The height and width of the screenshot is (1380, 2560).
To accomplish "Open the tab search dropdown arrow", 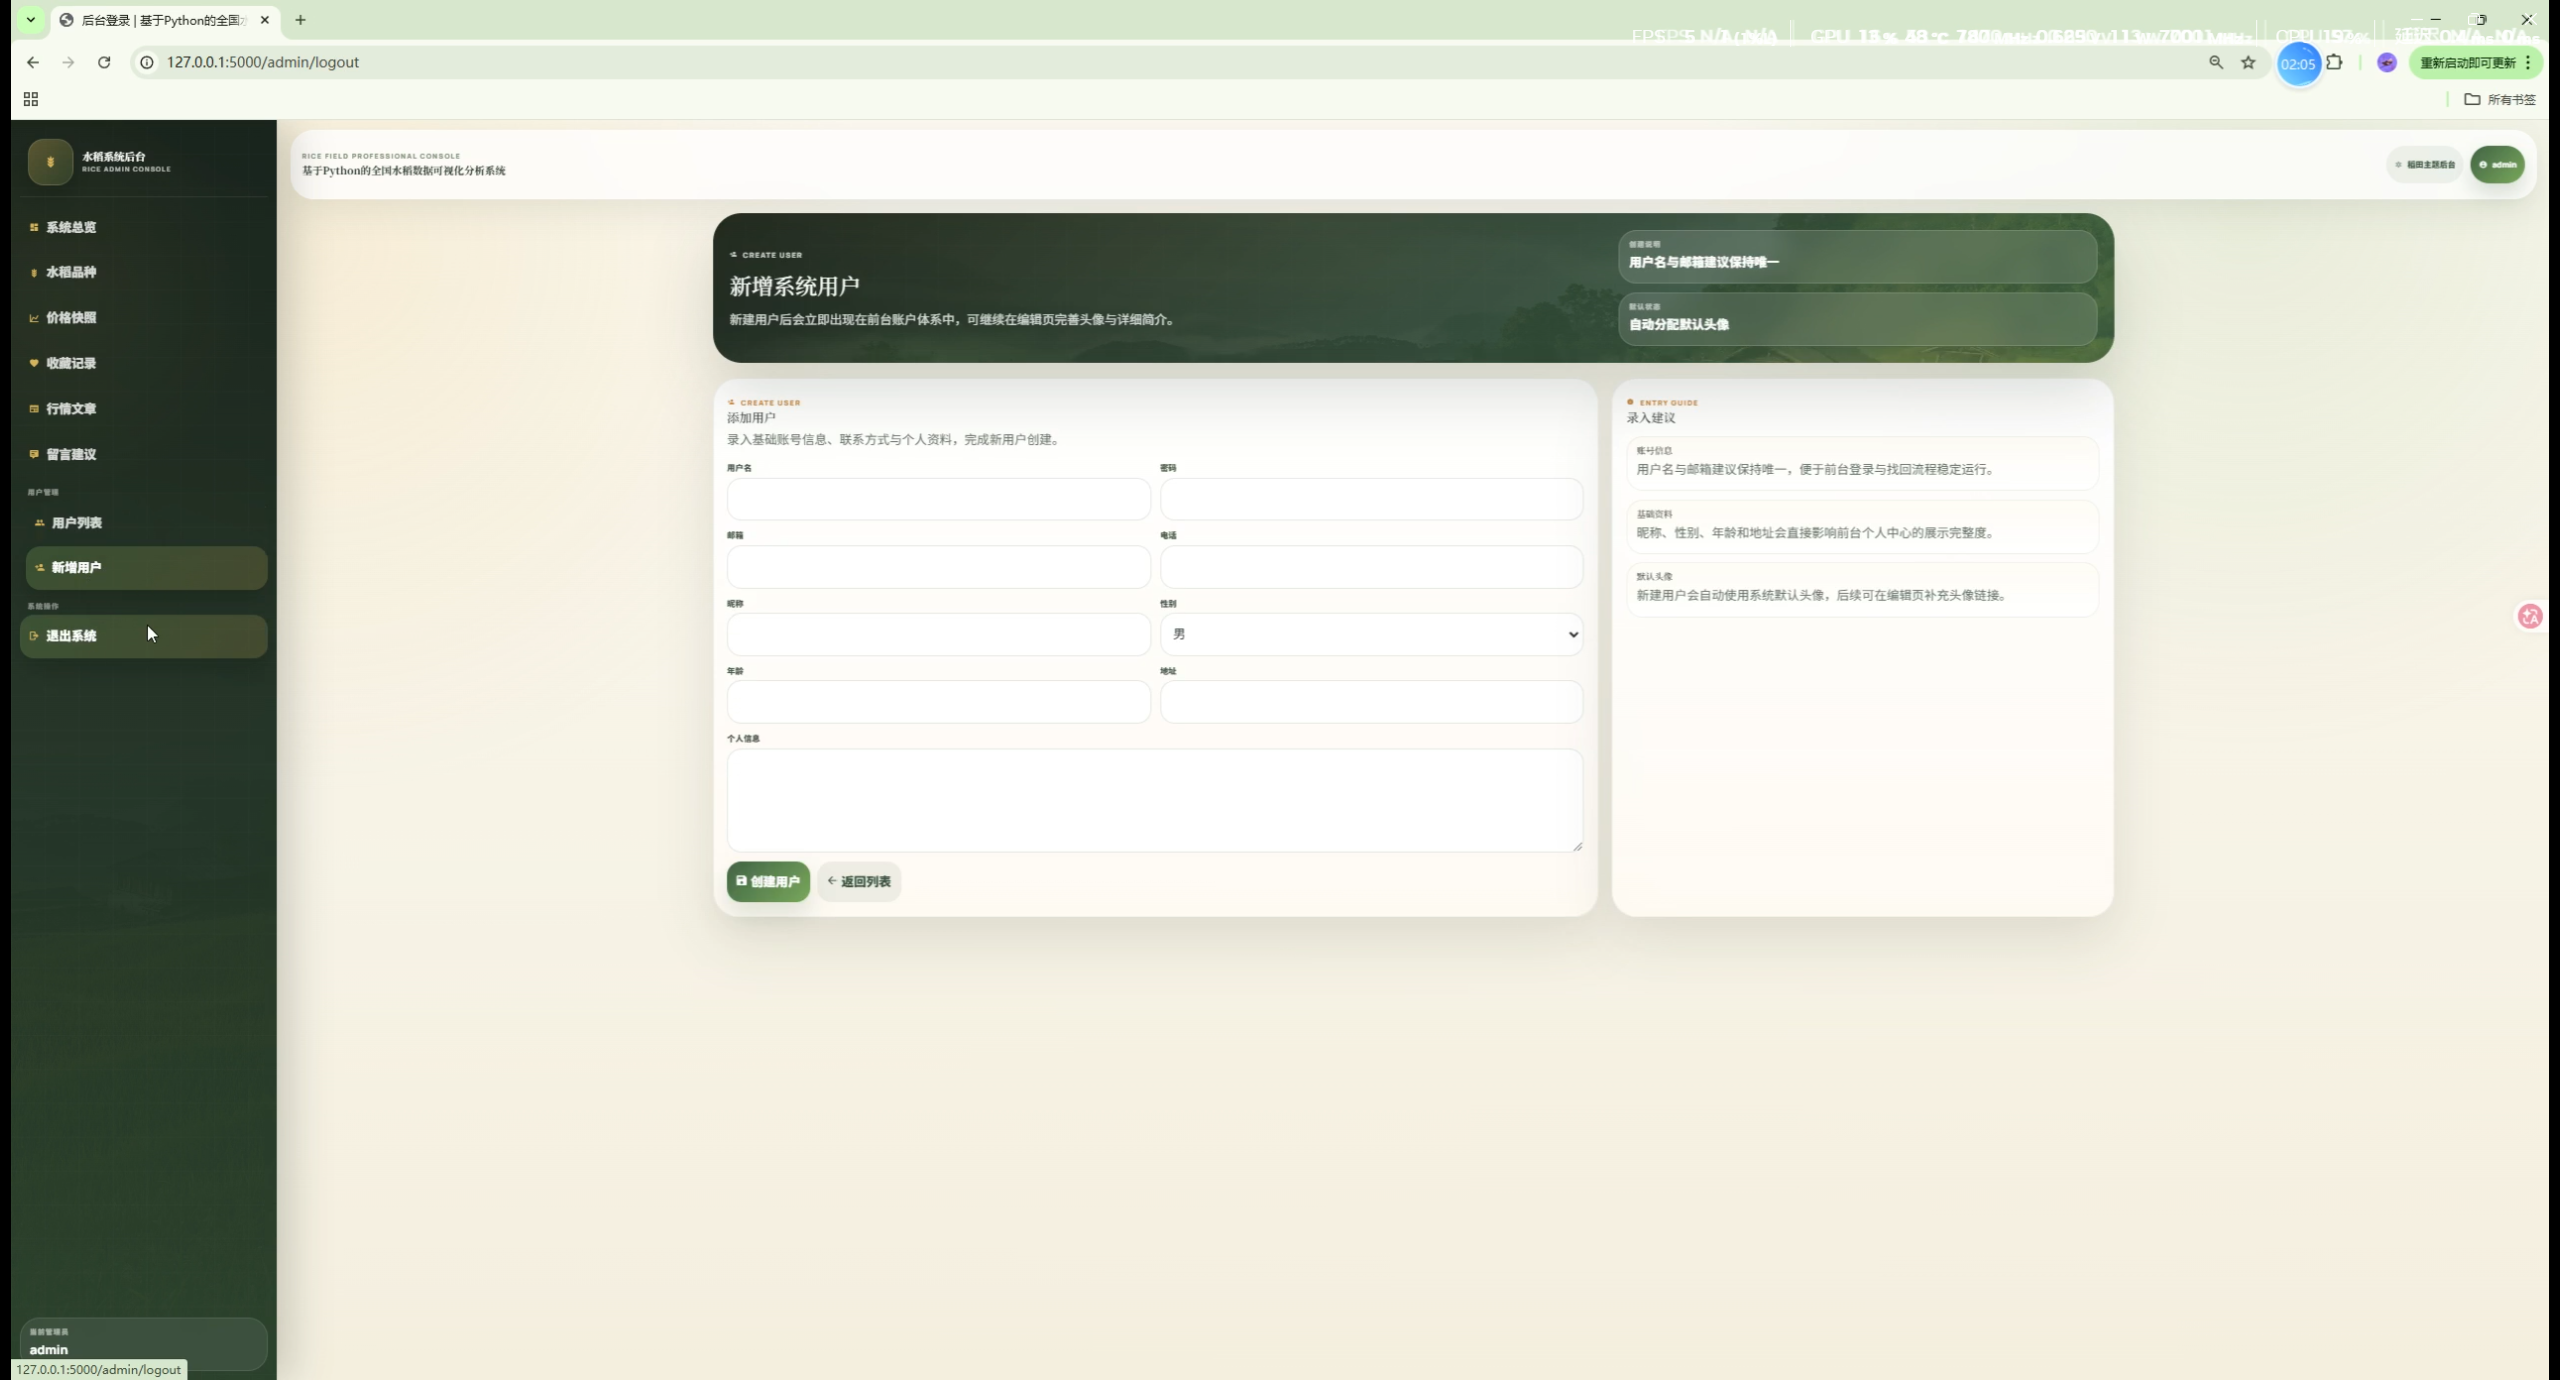I will [31, 20].
